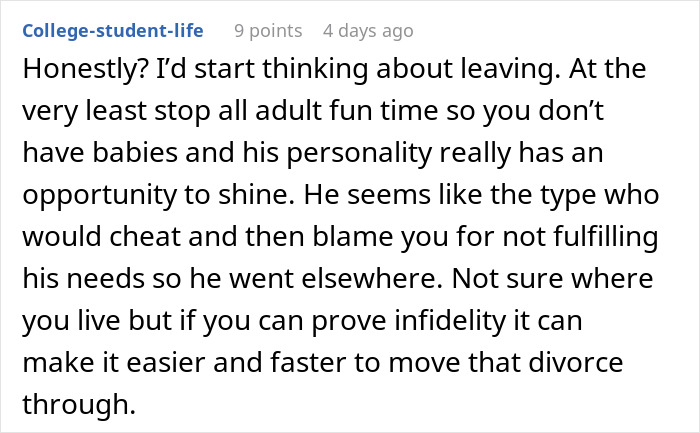This screenshot has height=433, width=700.
Task: Click the word divorce in the comment
Action: click(576, 362)
